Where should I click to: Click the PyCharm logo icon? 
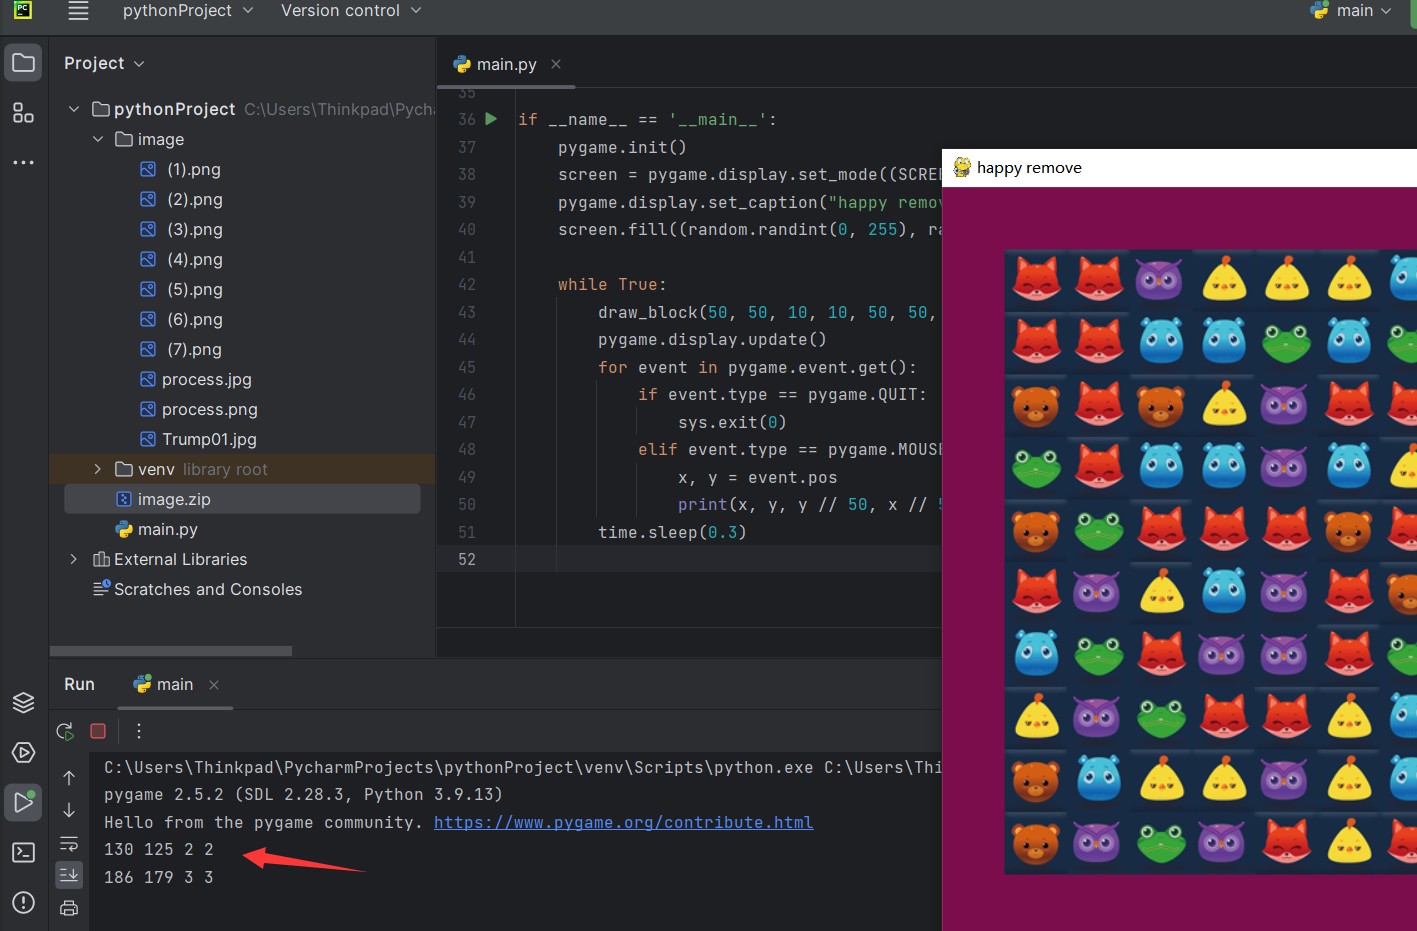(x=23, y=11)
